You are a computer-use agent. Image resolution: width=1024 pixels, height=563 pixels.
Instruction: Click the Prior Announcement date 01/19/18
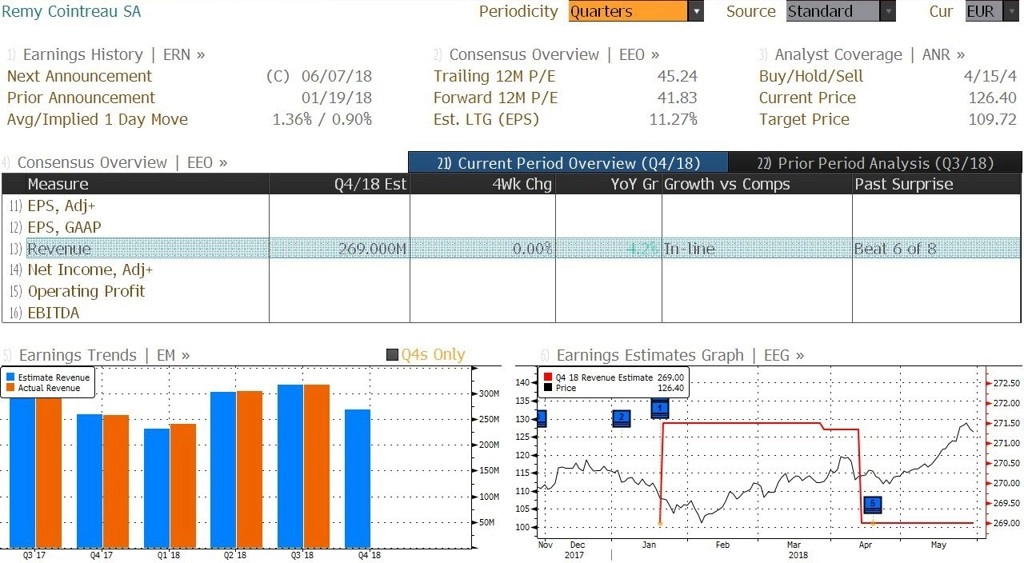pyautogui.click(x=336, y=98)
